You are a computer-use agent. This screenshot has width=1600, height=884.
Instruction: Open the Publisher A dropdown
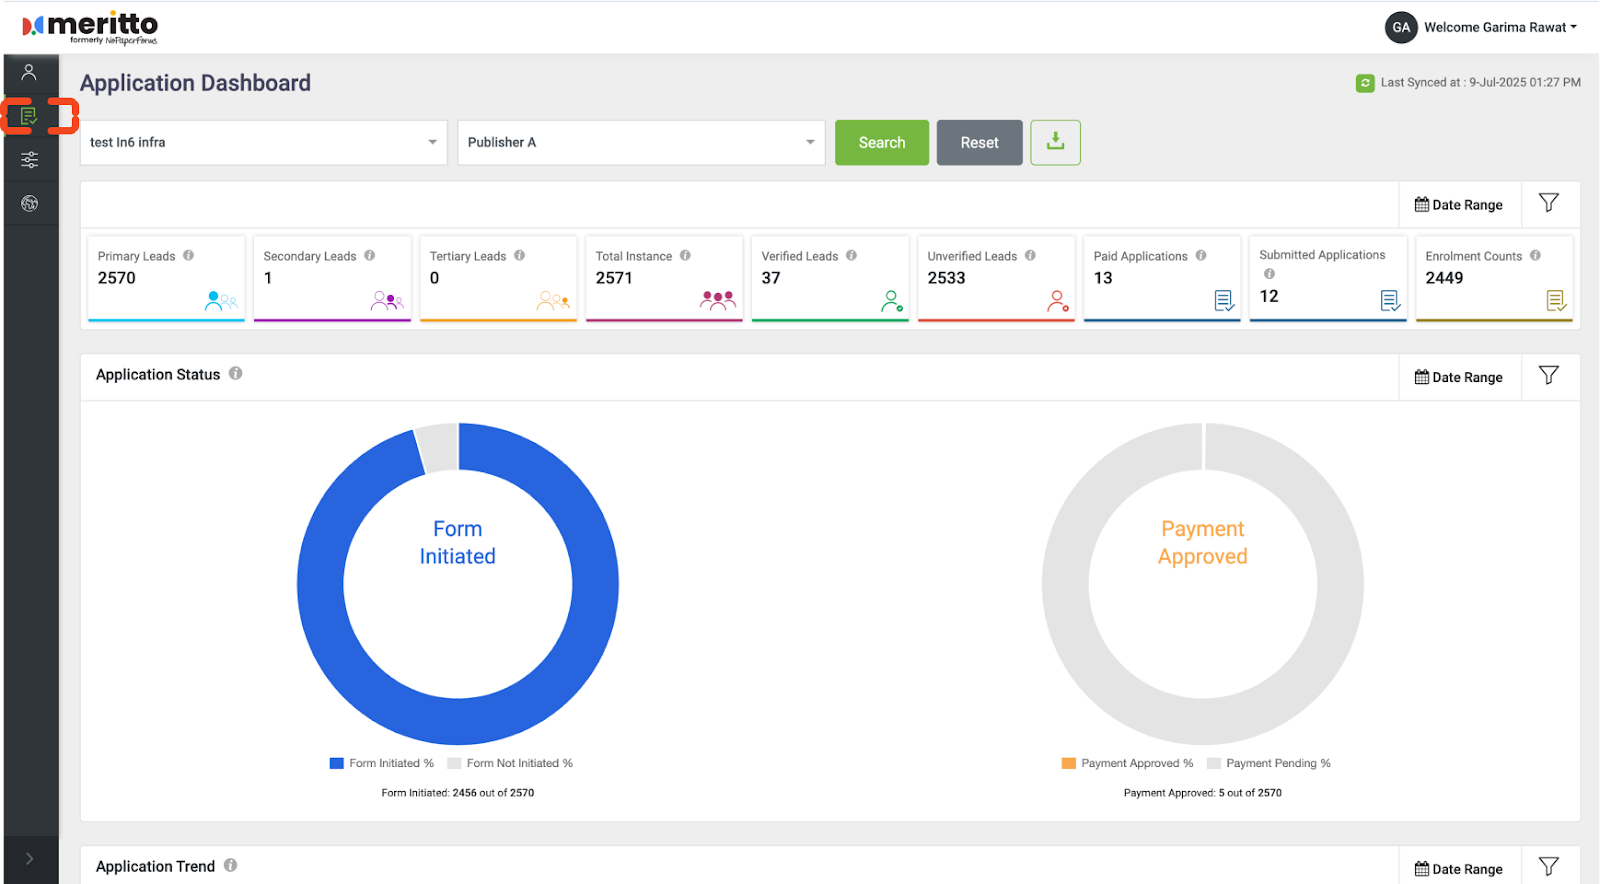click(641, 142)
